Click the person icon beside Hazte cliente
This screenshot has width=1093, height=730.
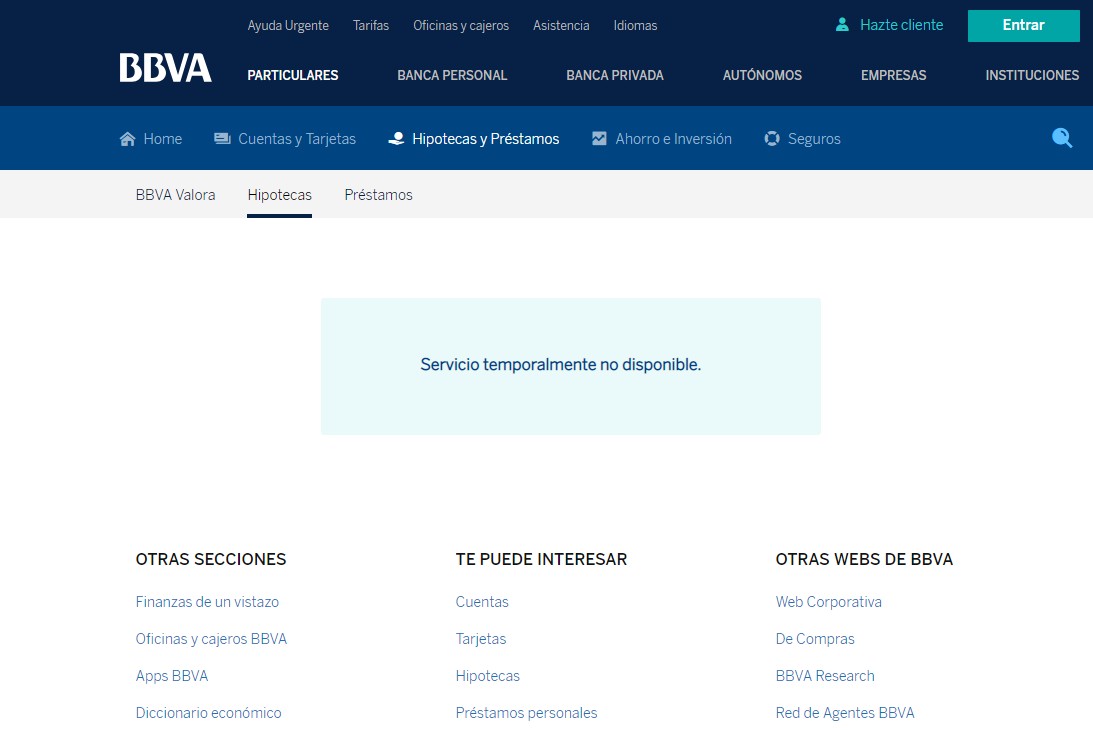tap(842, 25)
